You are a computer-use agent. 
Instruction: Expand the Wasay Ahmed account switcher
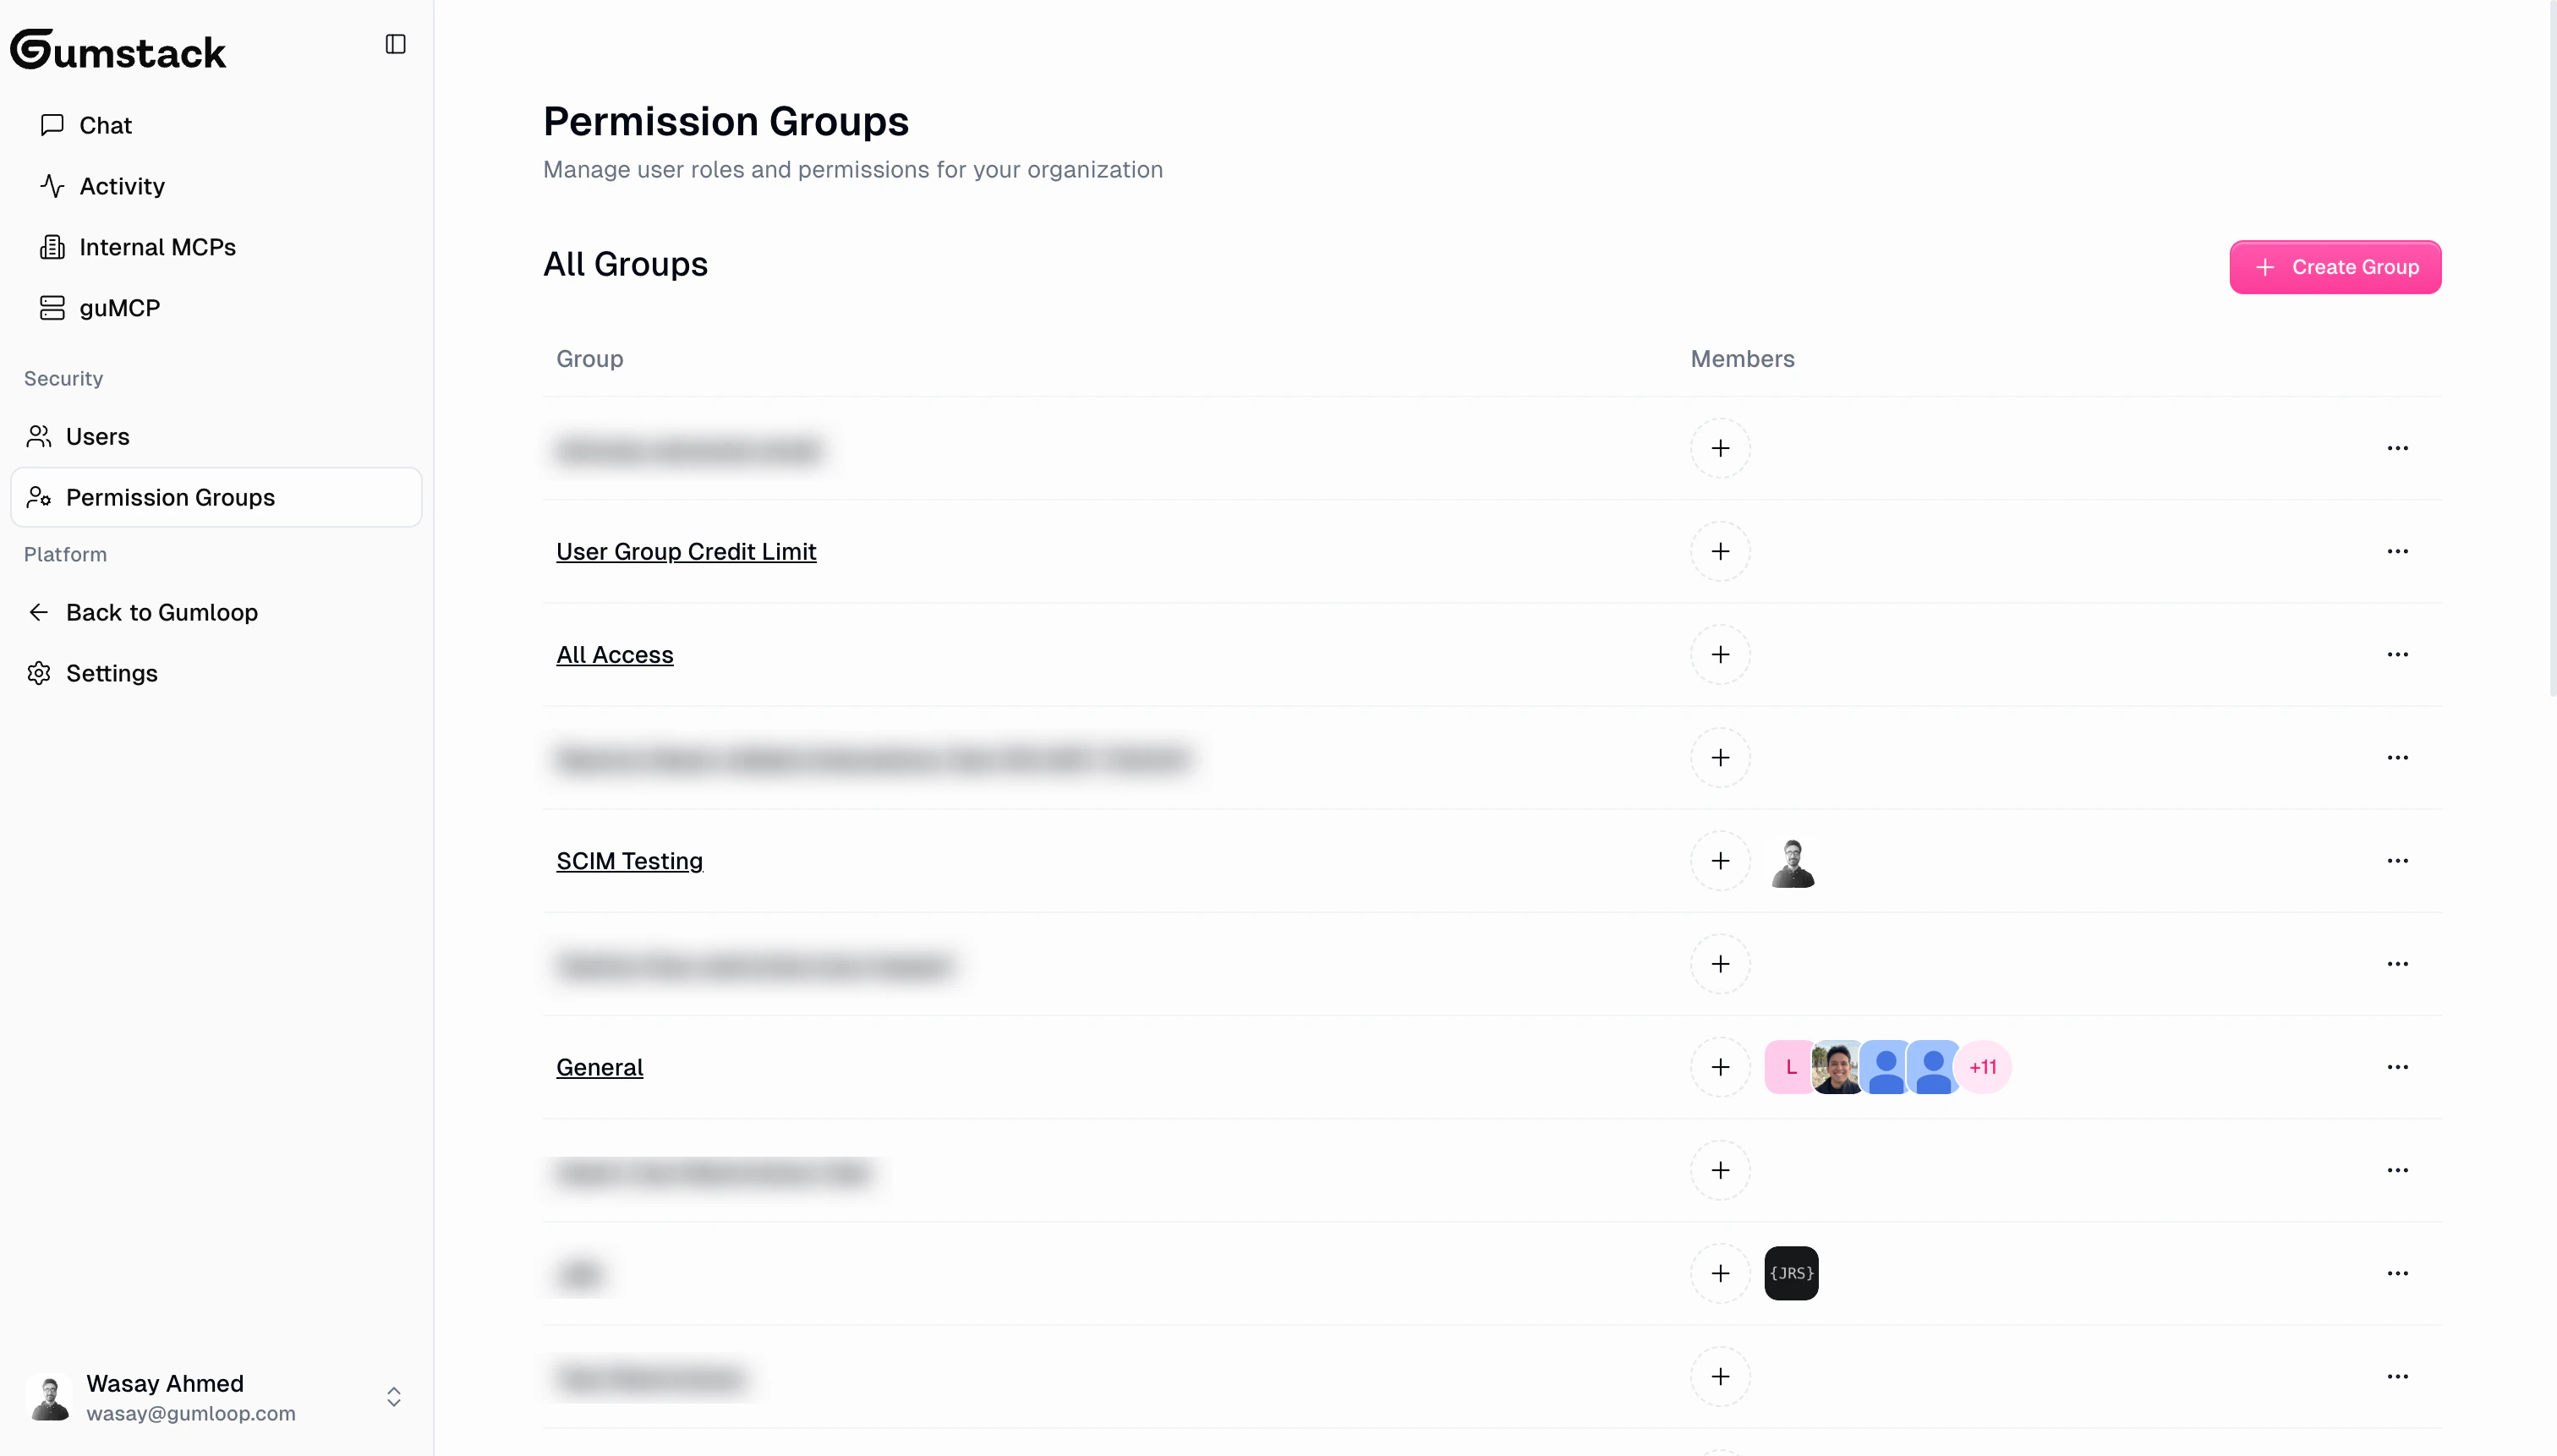[x=394, y=1397]
